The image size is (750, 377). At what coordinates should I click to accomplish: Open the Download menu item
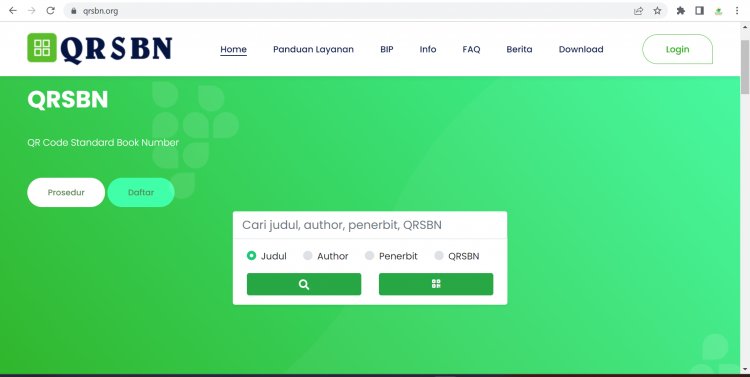click(x=581, y=49)
